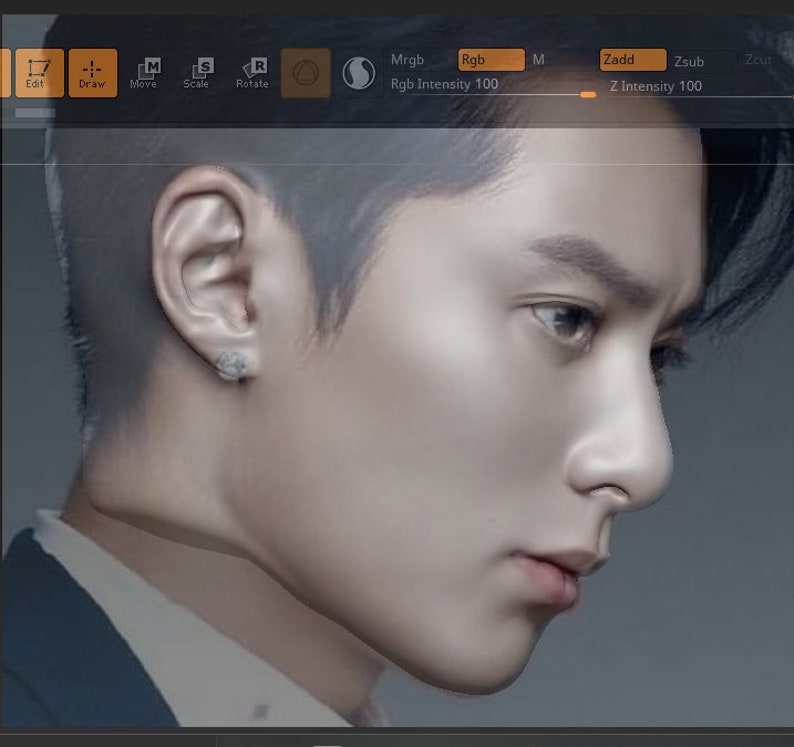Toggle the Edit mode button
This screenshot has width=794, height=747.
click(39, 73)
